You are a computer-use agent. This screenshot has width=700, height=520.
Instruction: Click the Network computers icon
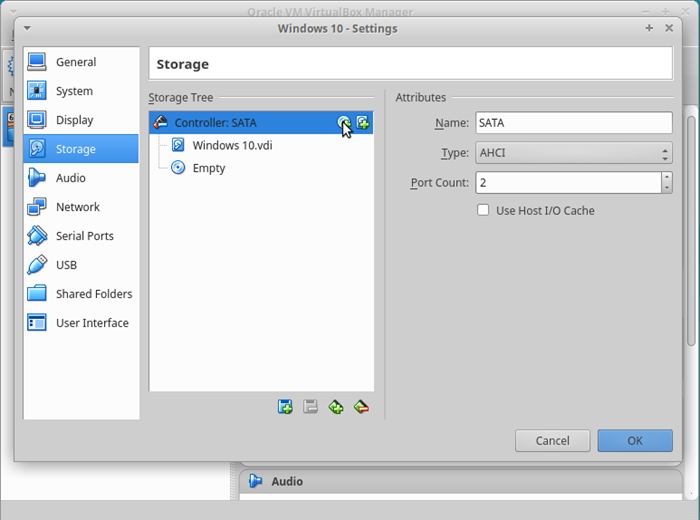pos(37,207)
